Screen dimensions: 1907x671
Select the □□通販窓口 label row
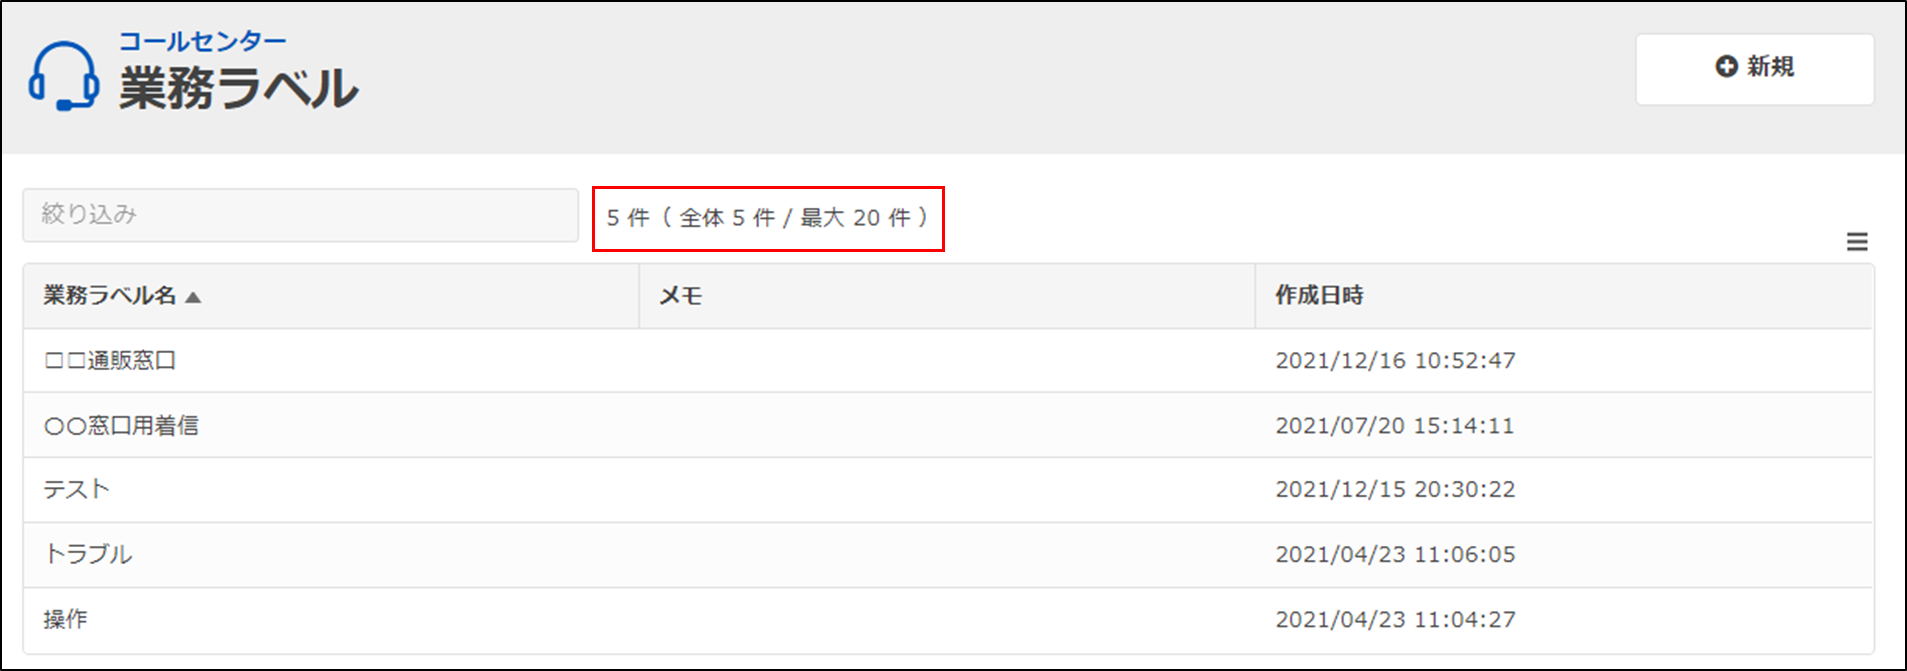click(x=948, y=361)
